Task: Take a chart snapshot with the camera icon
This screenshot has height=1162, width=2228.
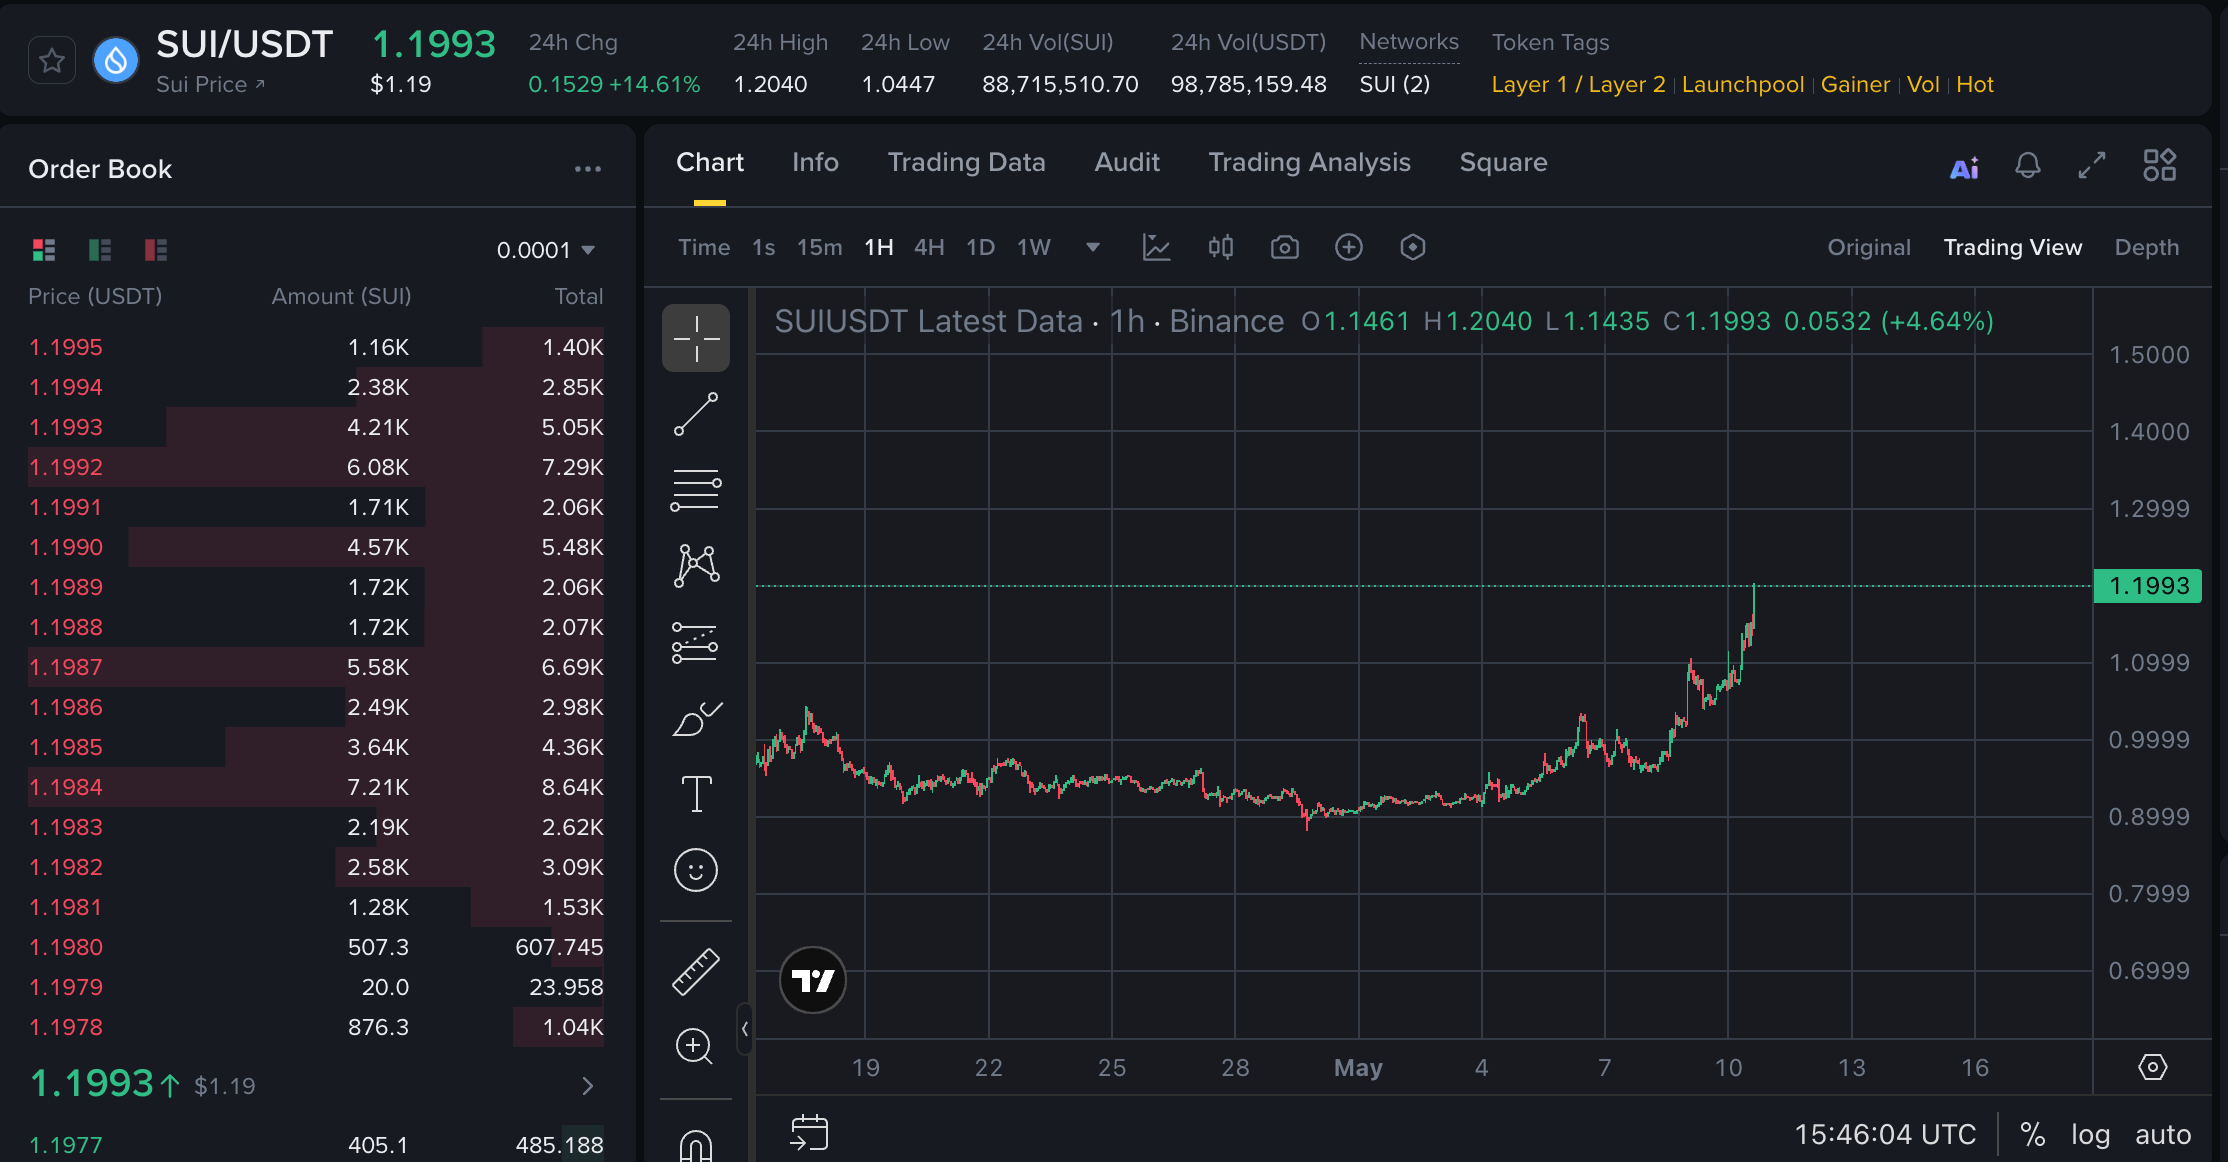Action: coord(1285,247)
